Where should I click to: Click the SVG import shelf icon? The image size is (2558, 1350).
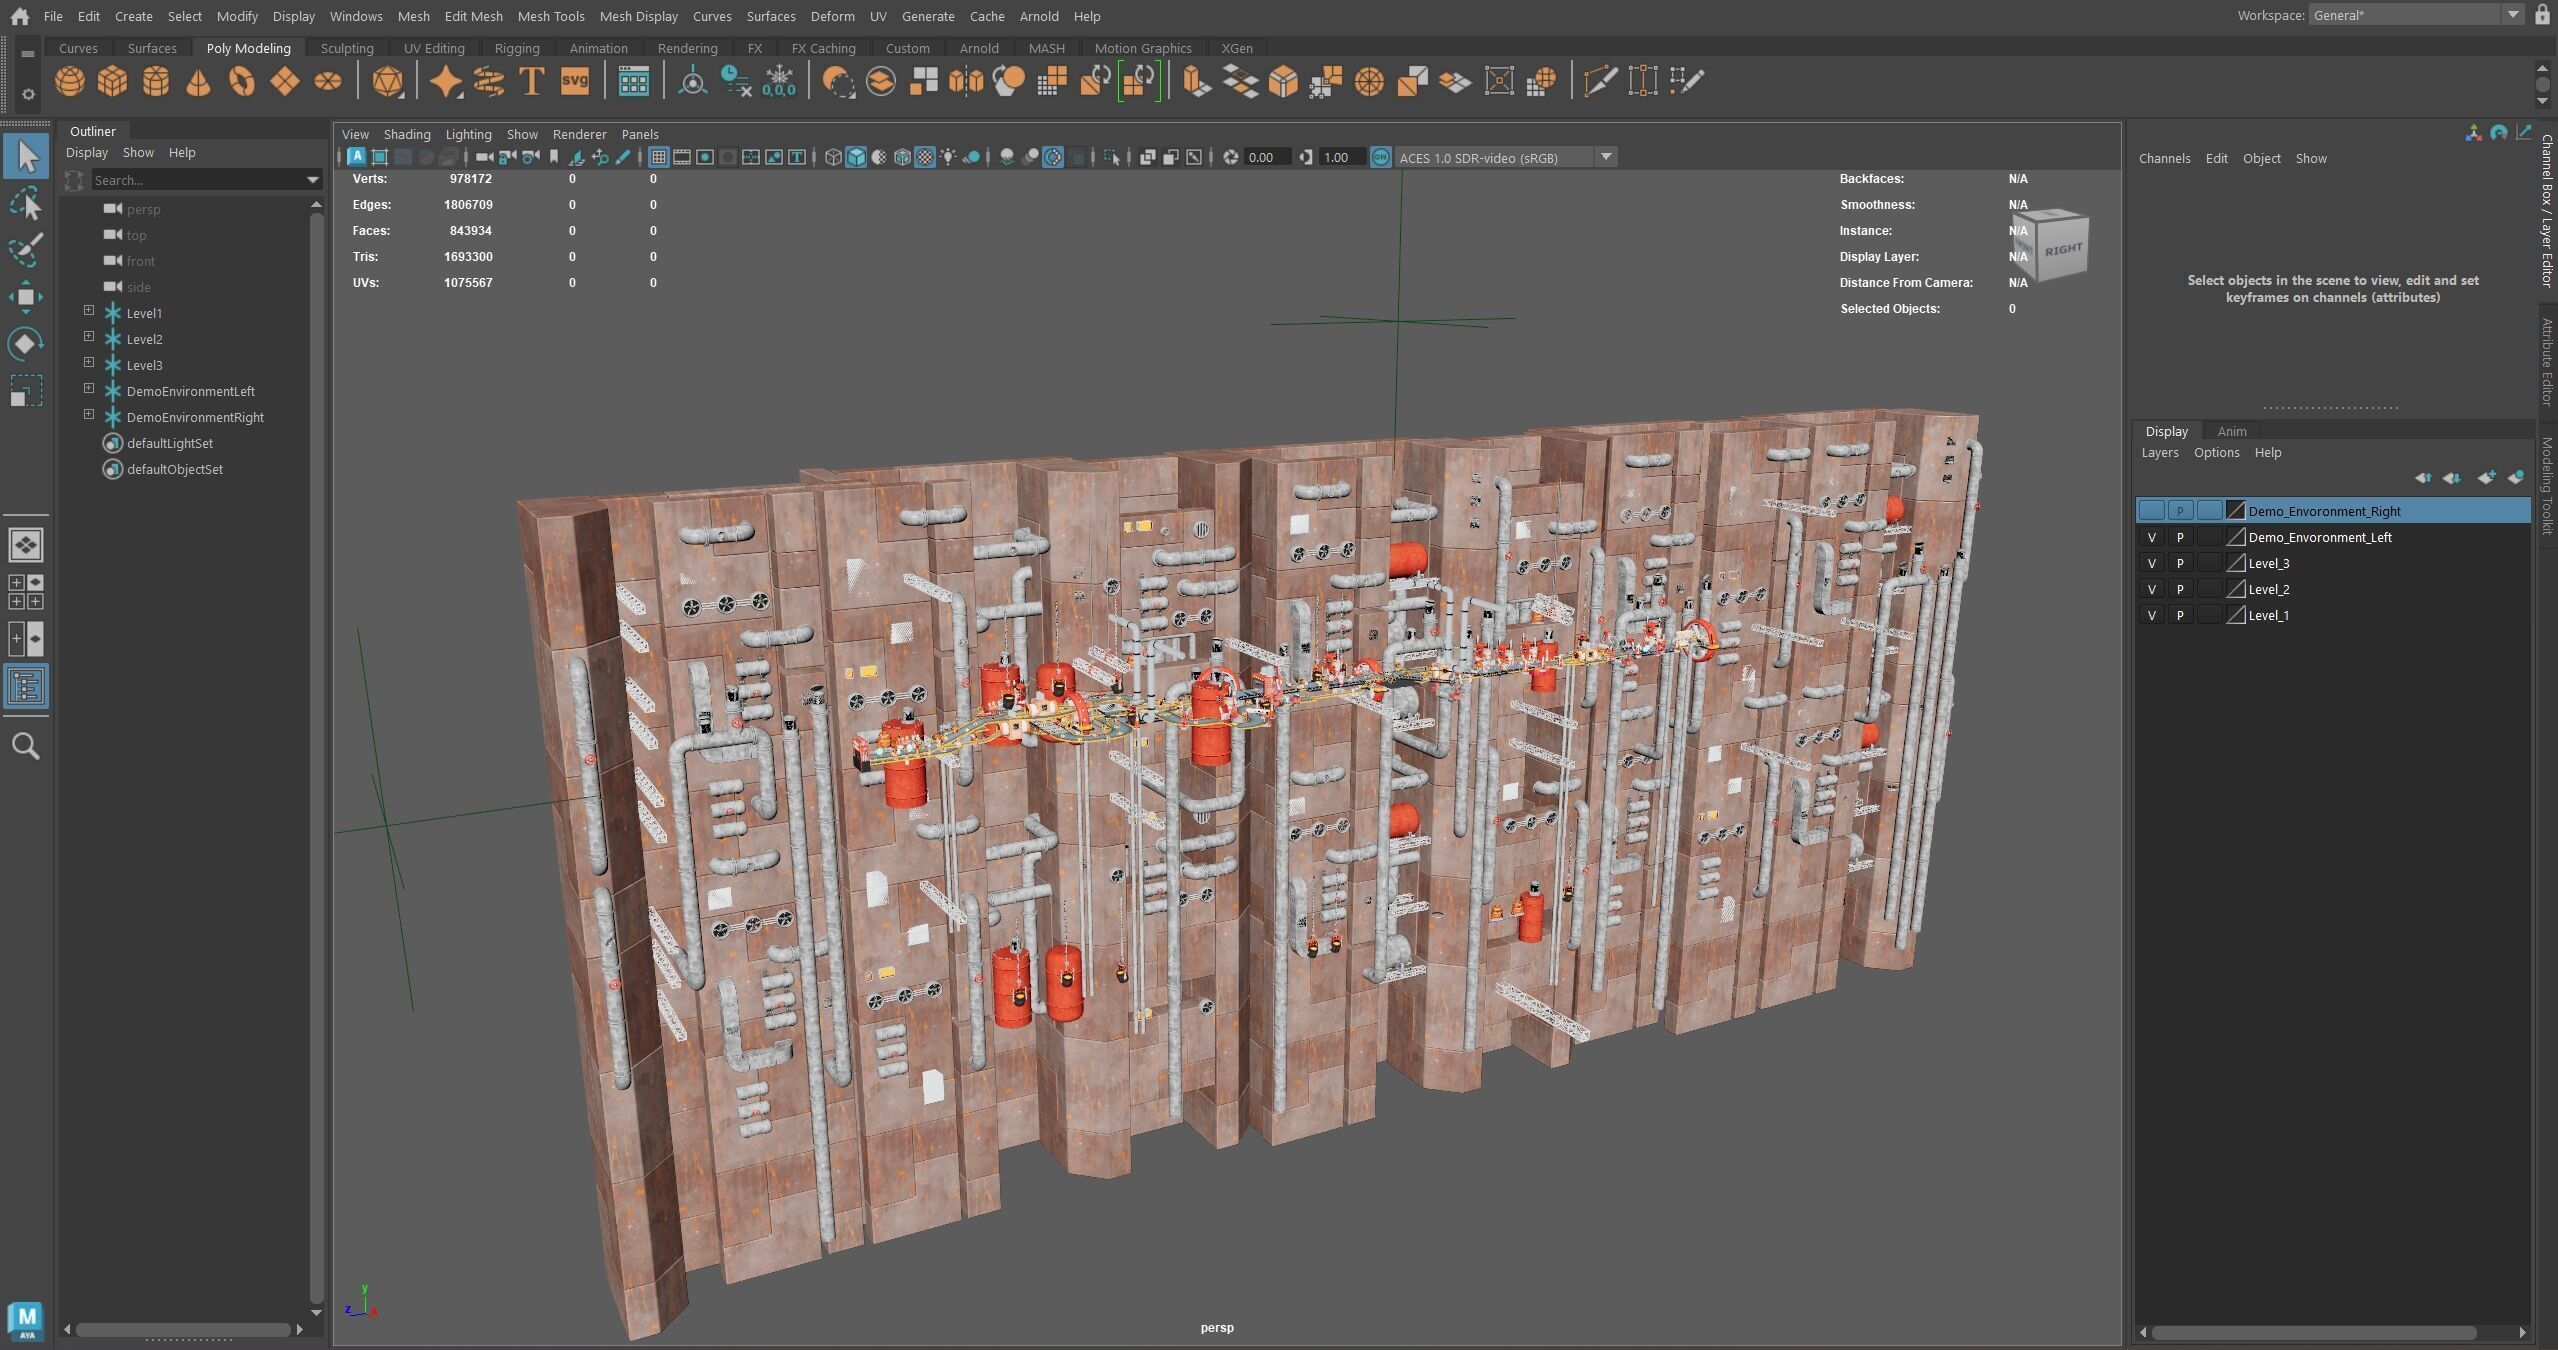[575, 81]
